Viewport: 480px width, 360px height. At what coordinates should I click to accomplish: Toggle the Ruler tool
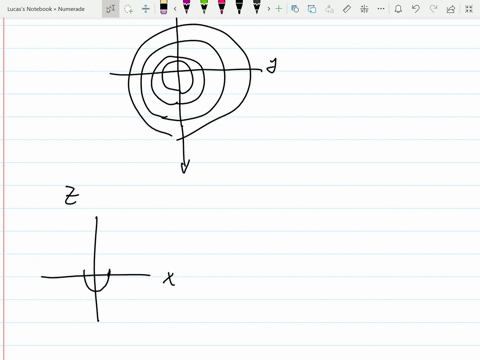click(347, 9)
